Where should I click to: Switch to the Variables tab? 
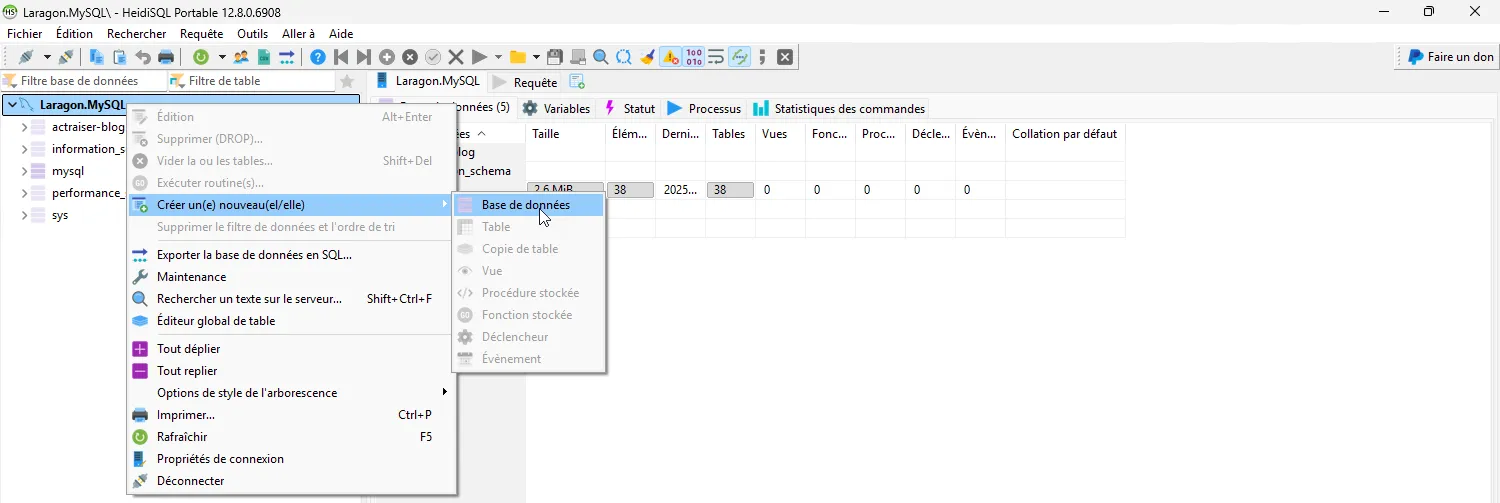tap(556, 108)
